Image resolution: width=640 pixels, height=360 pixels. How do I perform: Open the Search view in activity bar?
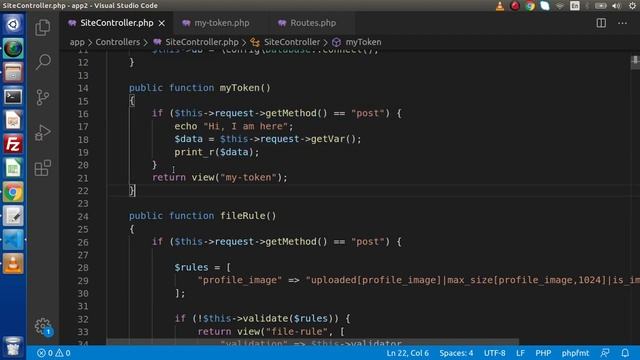point(43,62)
